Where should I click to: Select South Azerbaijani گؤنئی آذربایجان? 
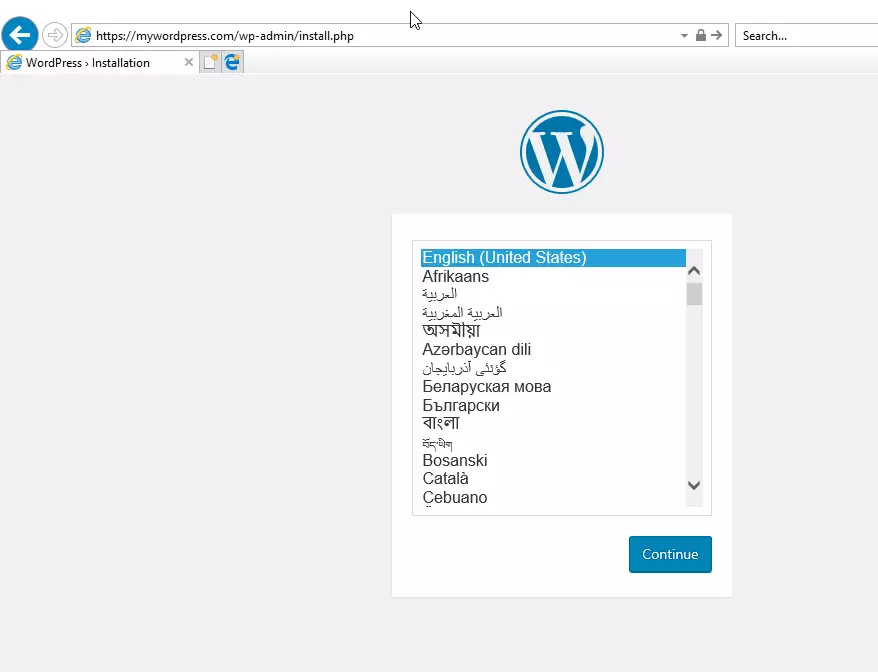pyautogui.click(x=553, y=368)
